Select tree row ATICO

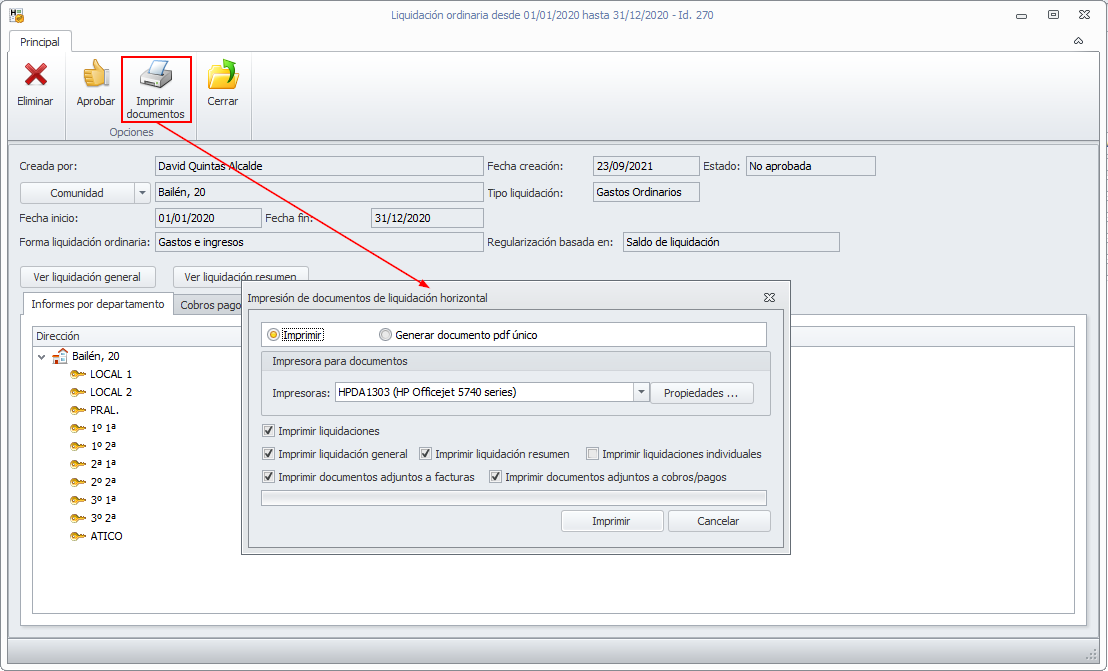click(x=106, y=536)
